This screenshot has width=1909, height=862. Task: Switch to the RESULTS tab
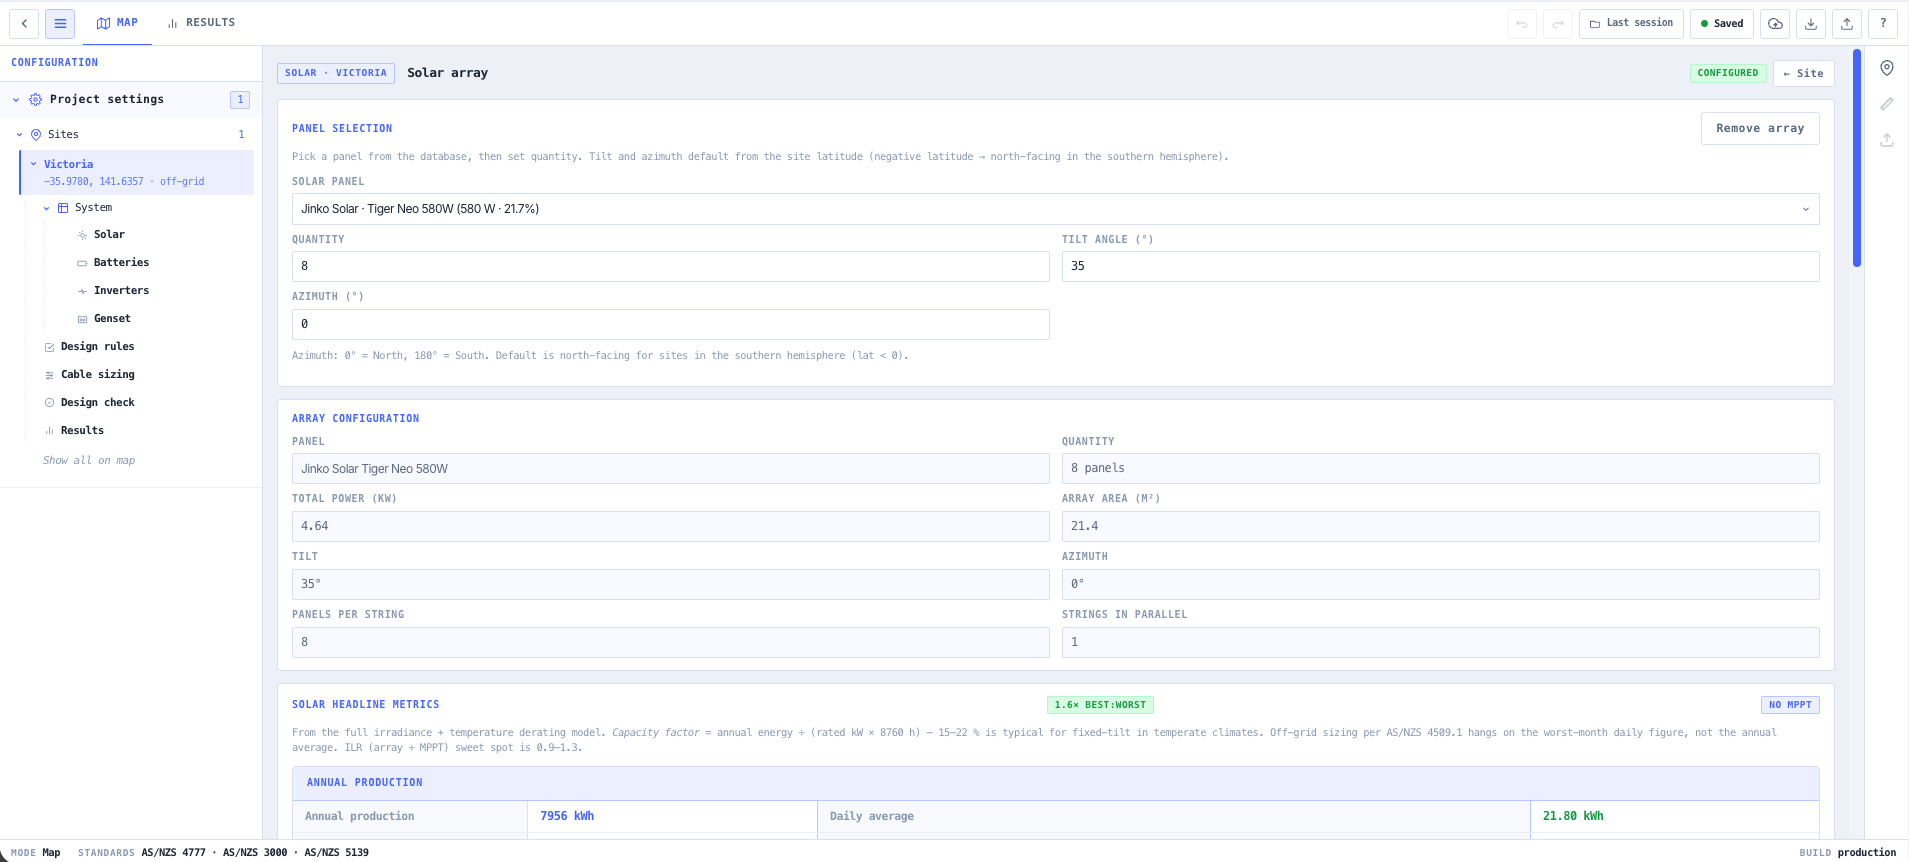click(201, 23)
